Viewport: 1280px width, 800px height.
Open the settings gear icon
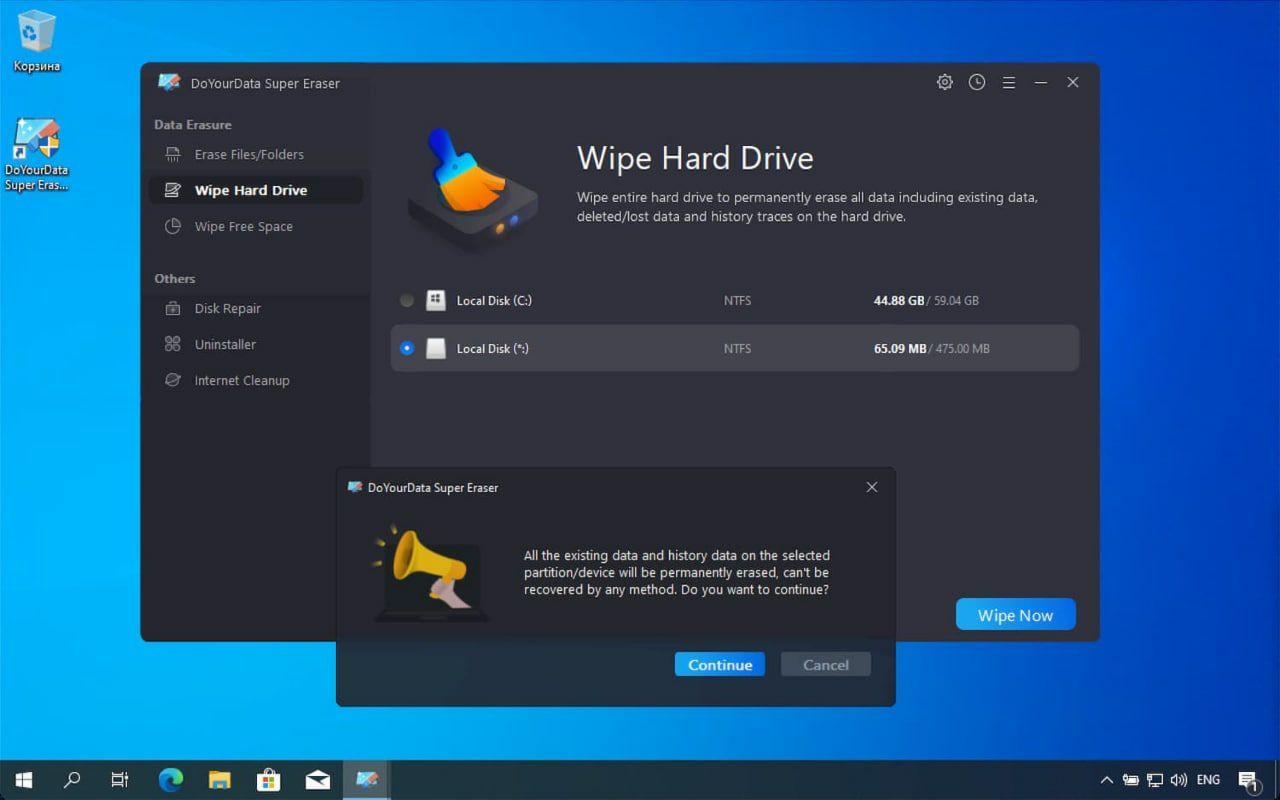pos(944,82)
